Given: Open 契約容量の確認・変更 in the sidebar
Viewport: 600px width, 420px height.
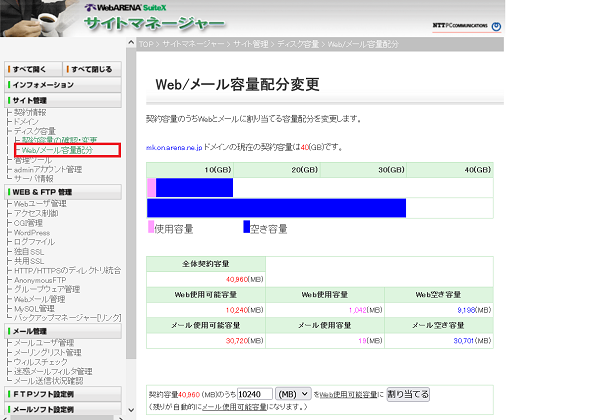Looking at the screenshot, I should [60, 140].
